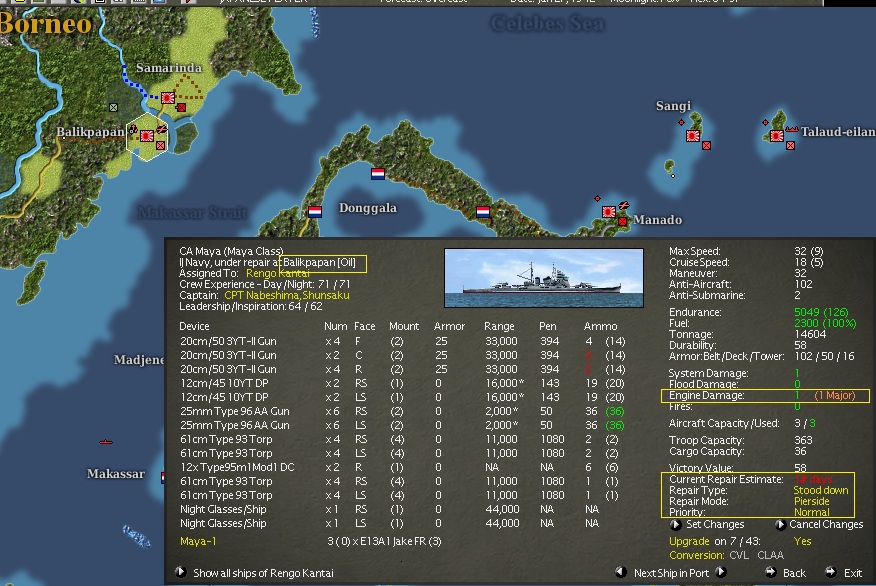Click the 'Exit' label

853,573
